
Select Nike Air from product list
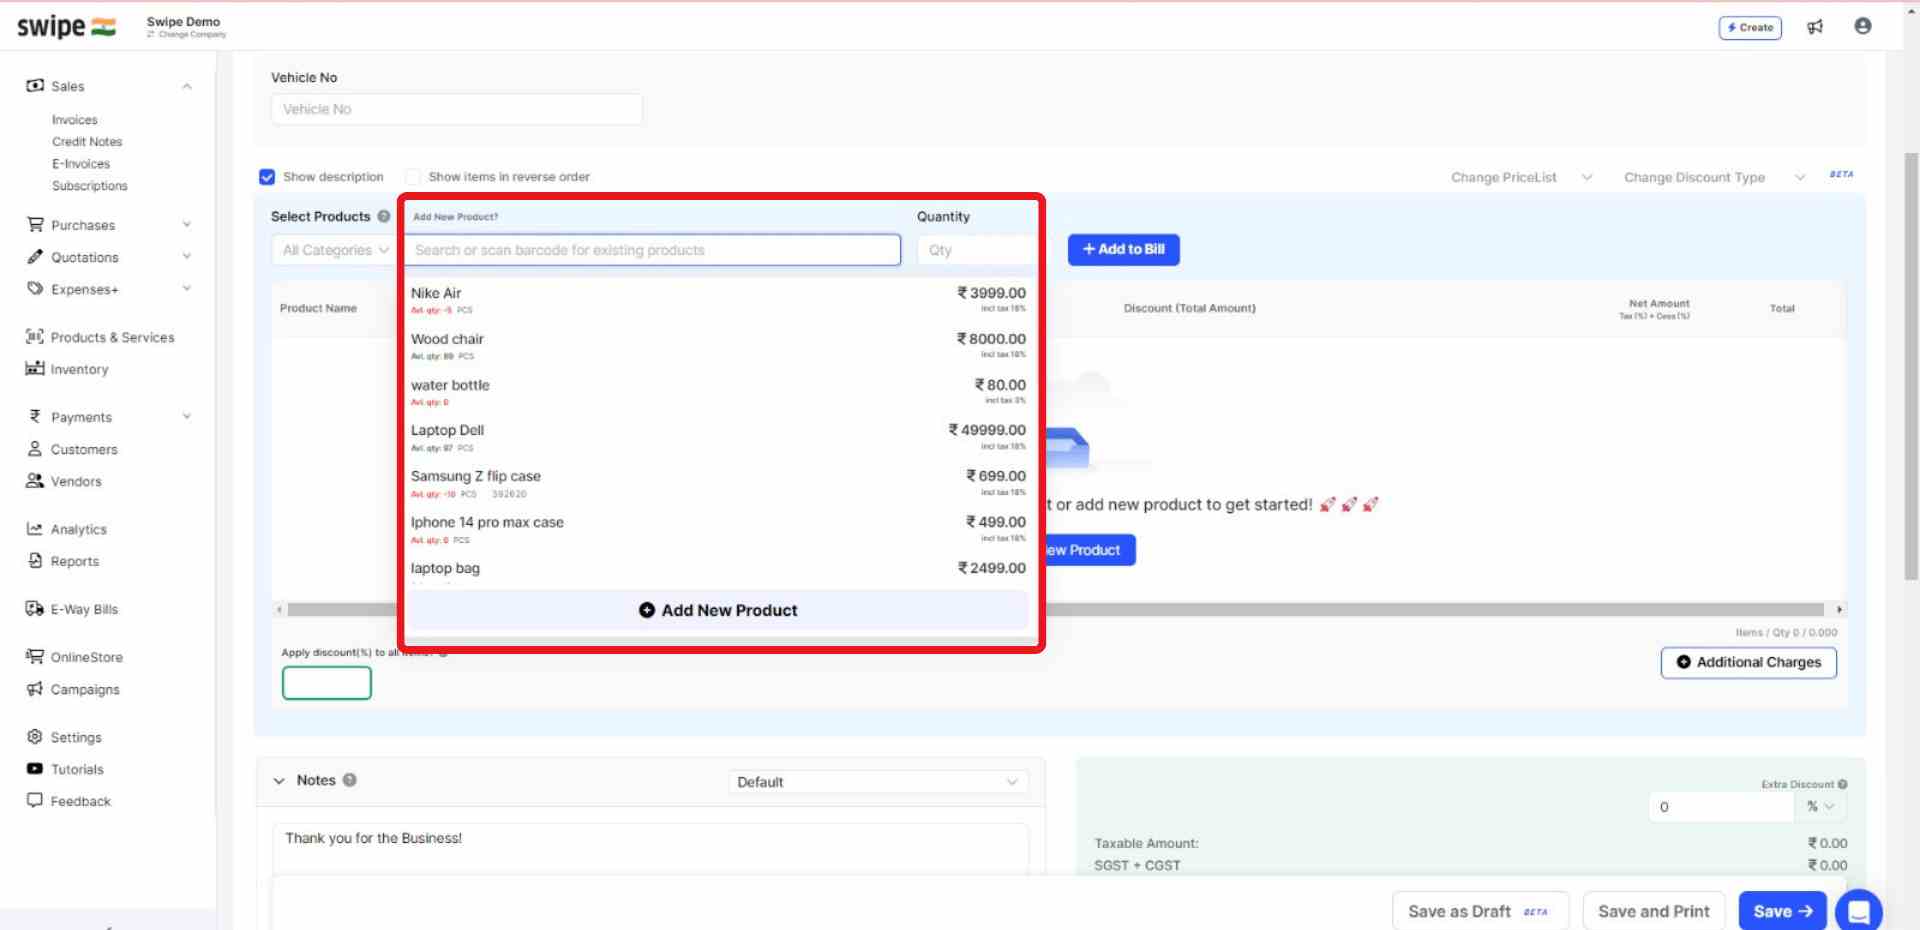(718, 300)
